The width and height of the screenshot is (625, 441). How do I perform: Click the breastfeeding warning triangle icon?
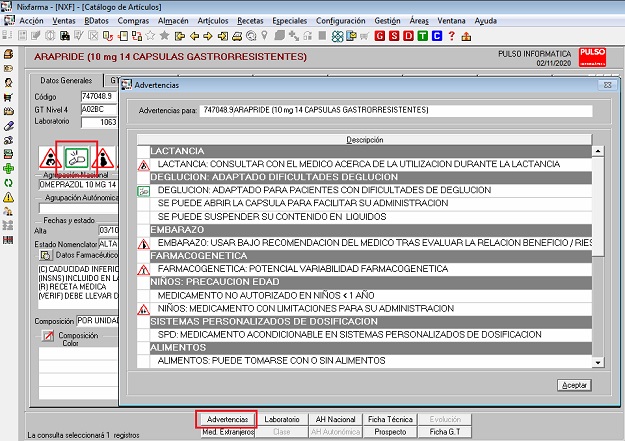50,158
